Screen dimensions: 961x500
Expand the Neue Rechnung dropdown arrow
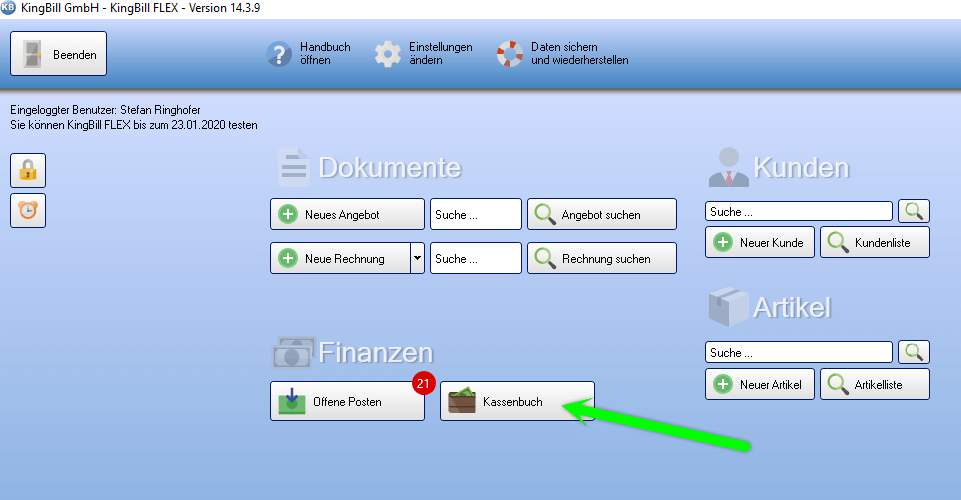(x=417, y=258)
